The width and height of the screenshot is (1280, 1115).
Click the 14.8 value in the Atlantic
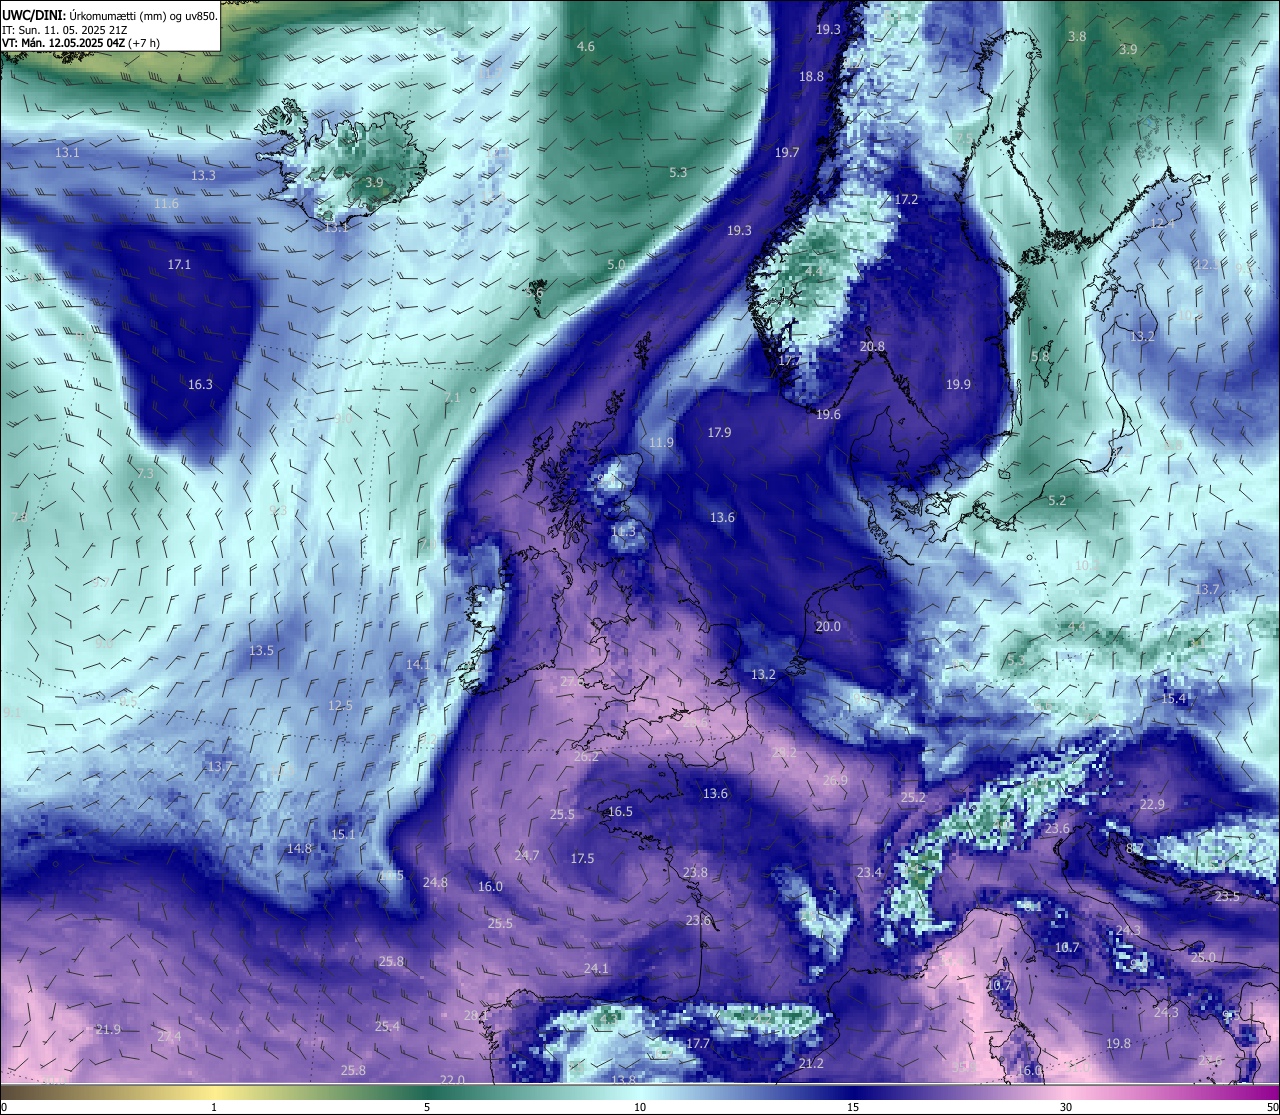coord(299,849)
